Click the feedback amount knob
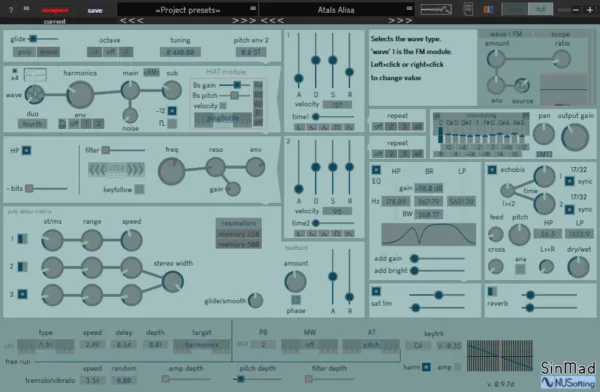This screenshot has width=600, height=392. (295, 282)
